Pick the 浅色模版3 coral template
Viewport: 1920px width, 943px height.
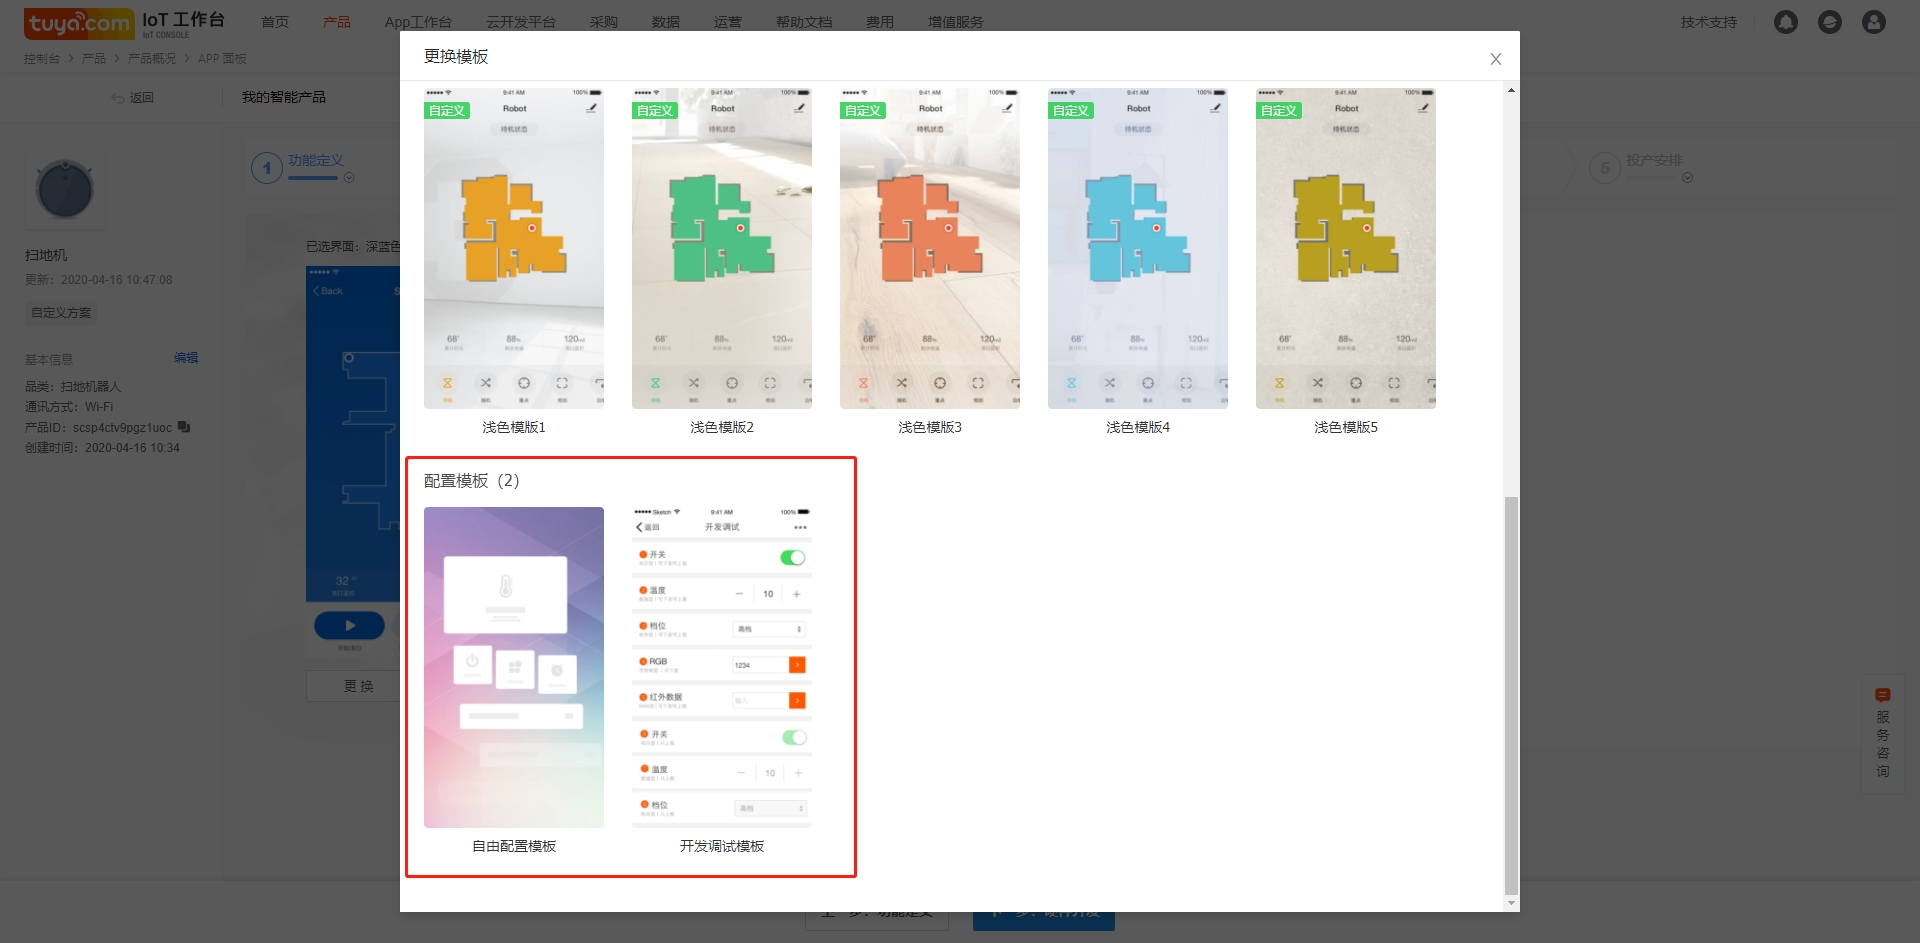[x=929, y=248]
